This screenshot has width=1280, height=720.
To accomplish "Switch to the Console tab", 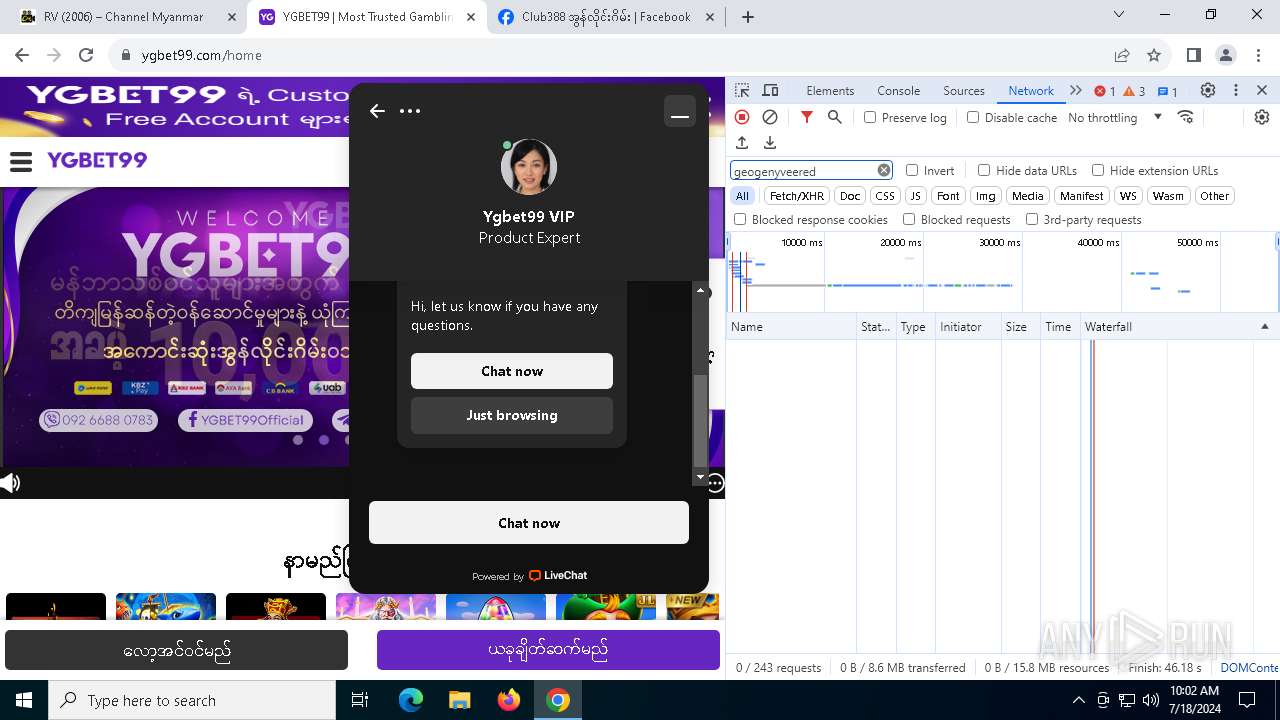I will click(898, 90).
